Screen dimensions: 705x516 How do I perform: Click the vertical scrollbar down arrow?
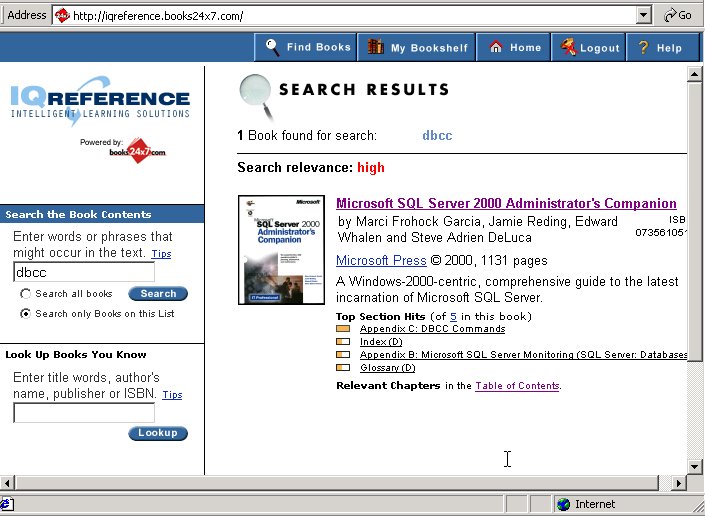(x=695, y=467)
